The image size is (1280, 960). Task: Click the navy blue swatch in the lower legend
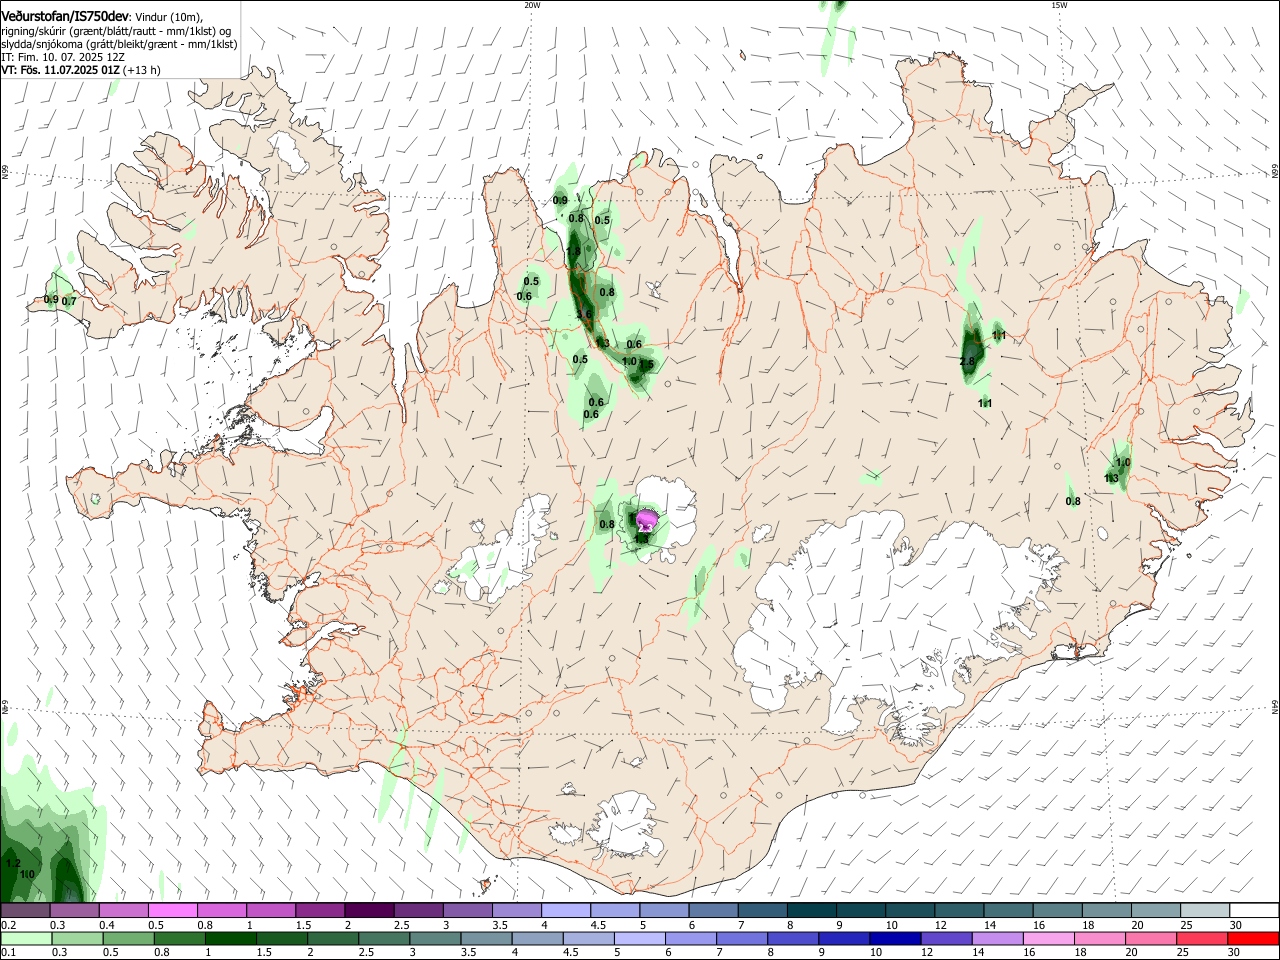(x=894, y=939)
